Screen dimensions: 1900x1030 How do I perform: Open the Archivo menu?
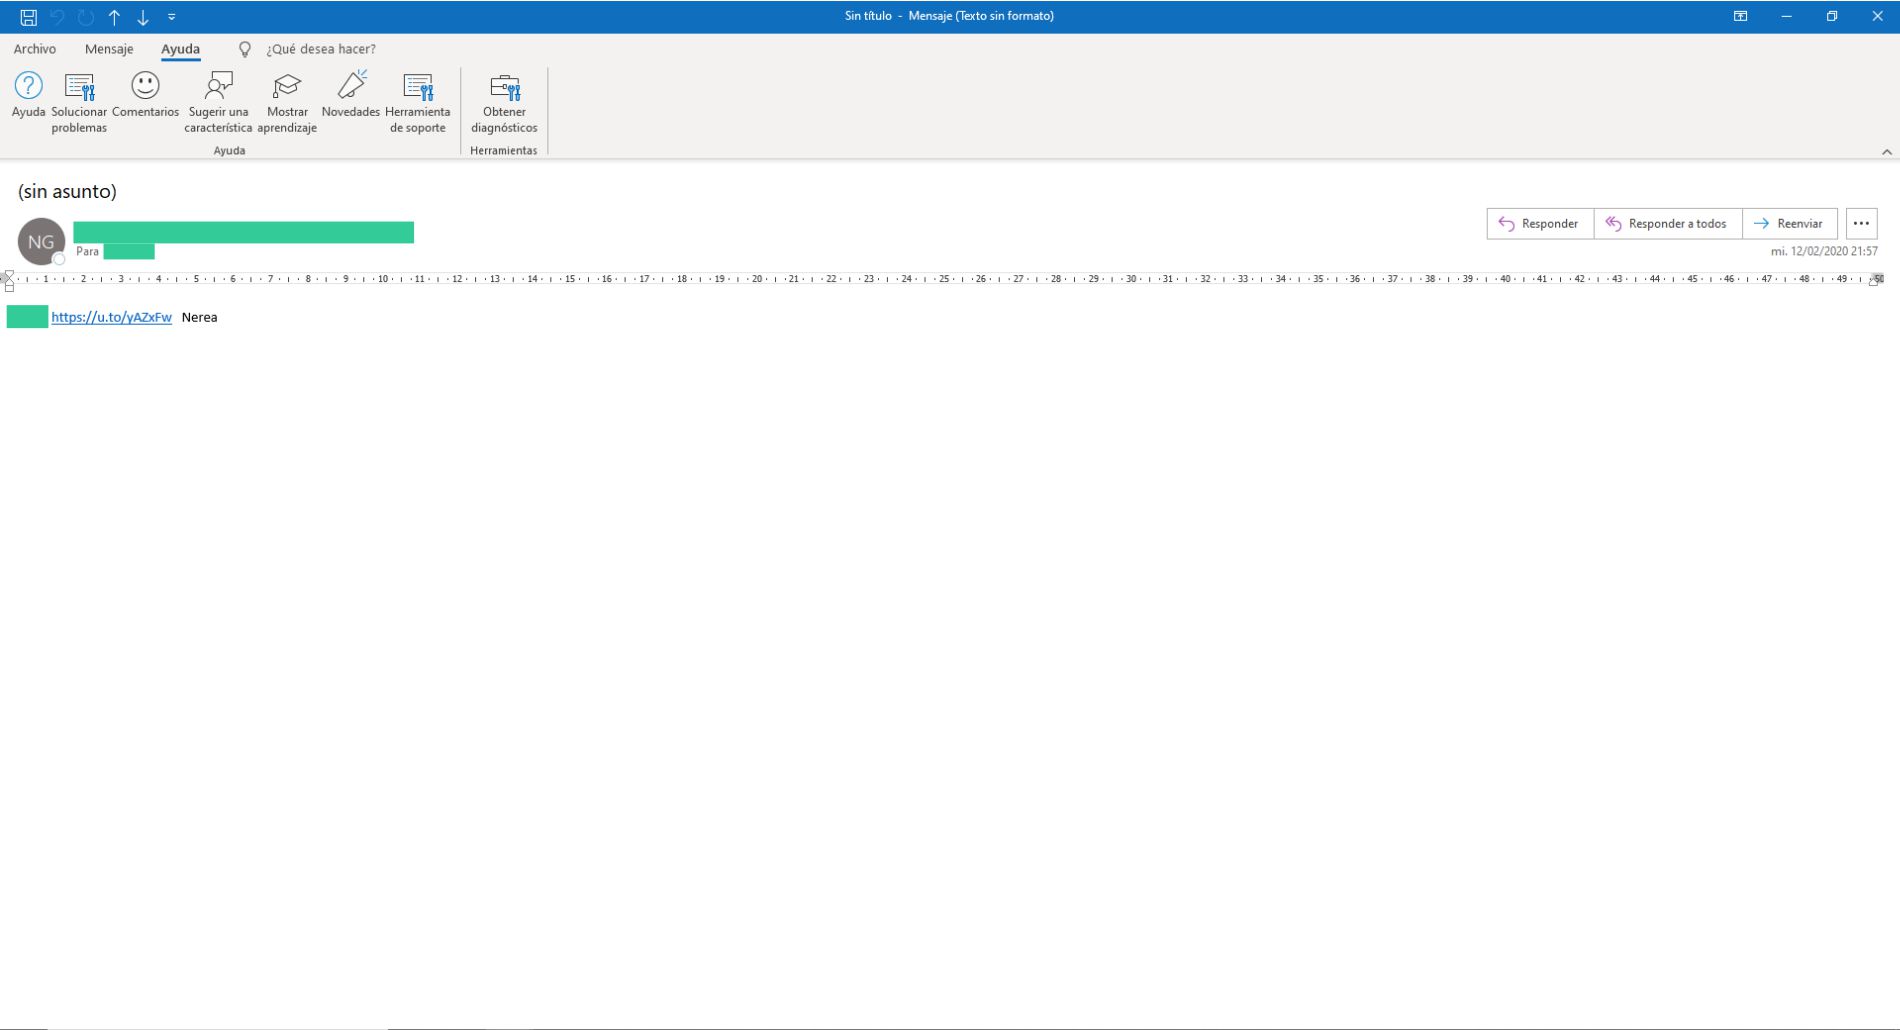coord(35,49)
